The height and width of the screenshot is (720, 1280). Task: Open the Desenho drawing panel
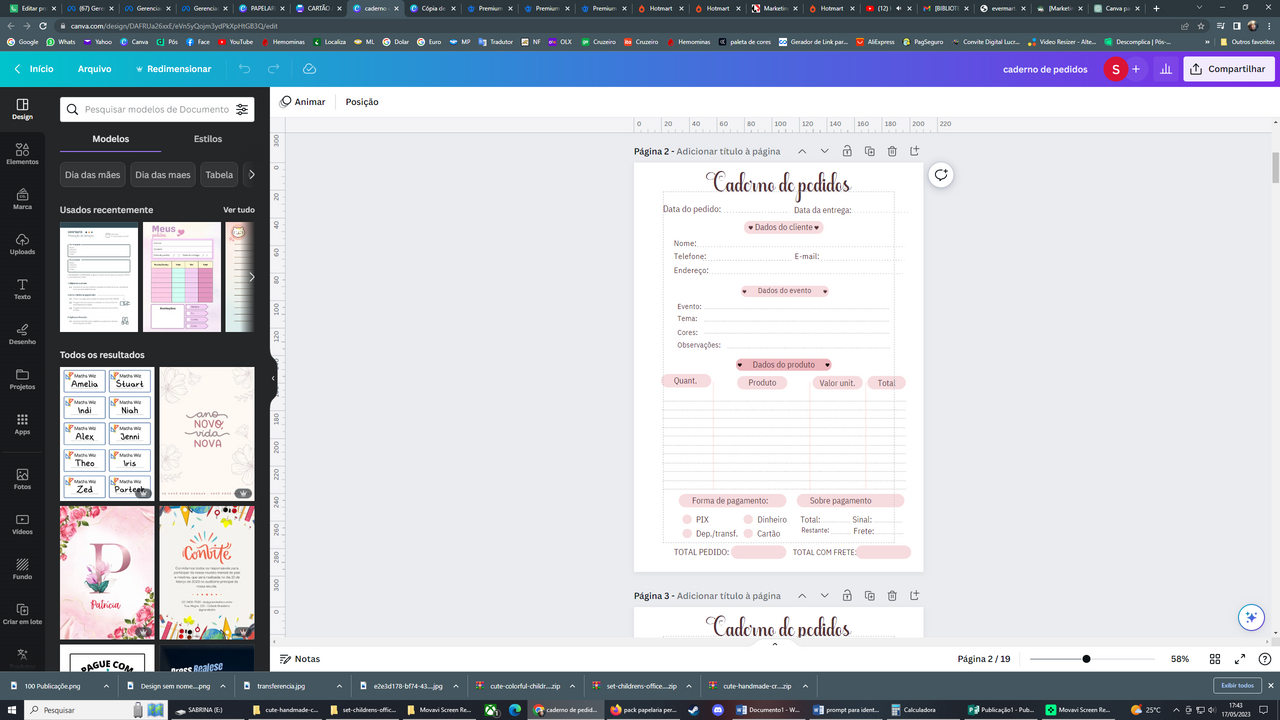22,334
